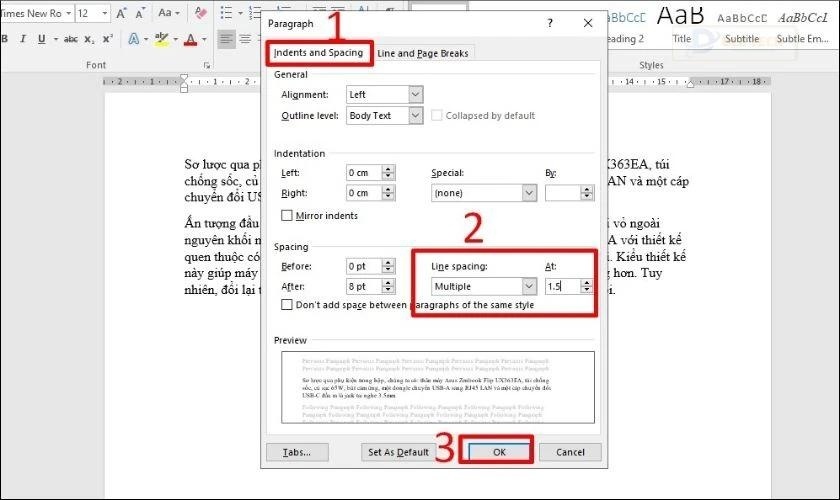The image size is (840, 500).
Task: Click the right indent marker on the ruler
Action: (691, 83)
